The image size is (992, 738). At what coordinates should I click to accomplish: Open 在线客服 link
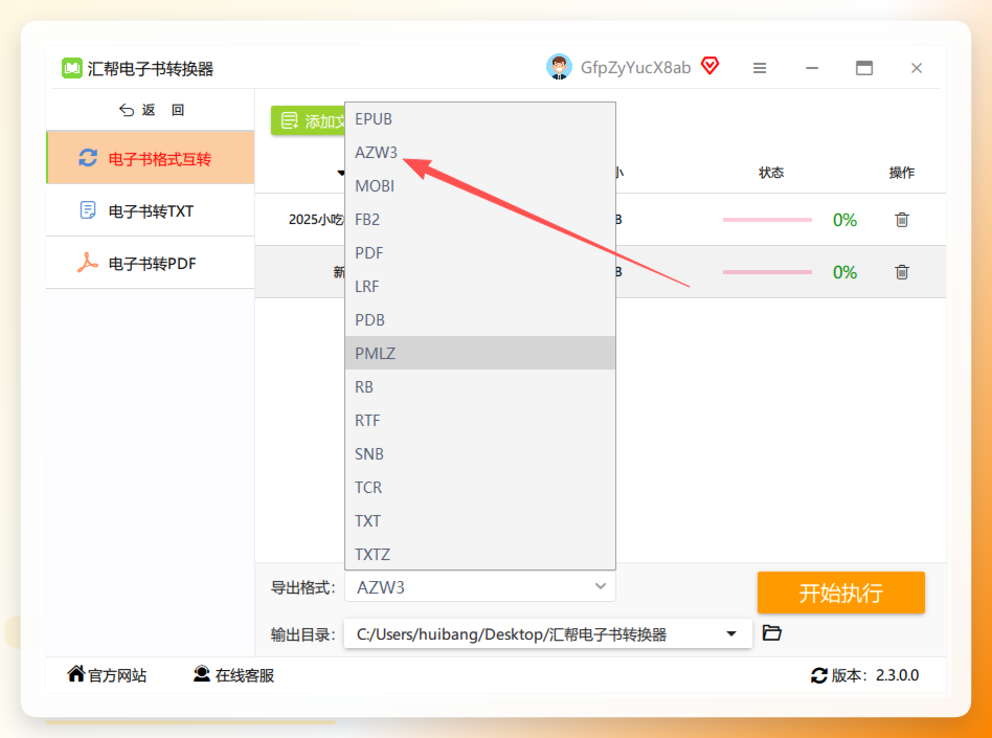click(x=234, y=675)
